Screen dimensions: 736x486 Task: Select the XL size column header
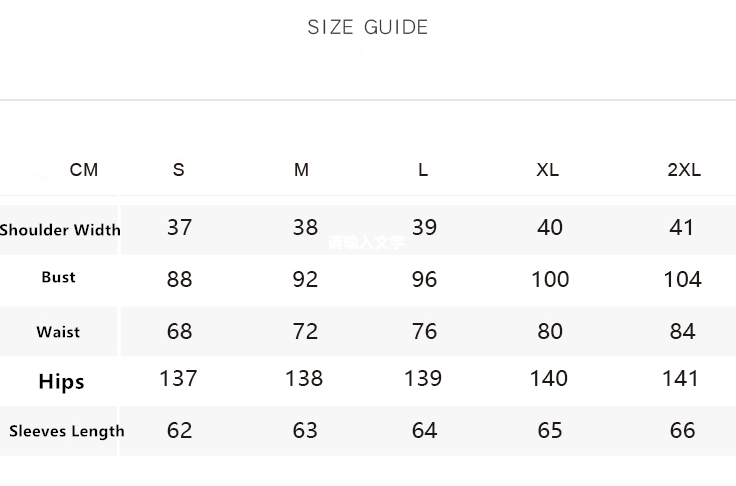coord(548,170)
